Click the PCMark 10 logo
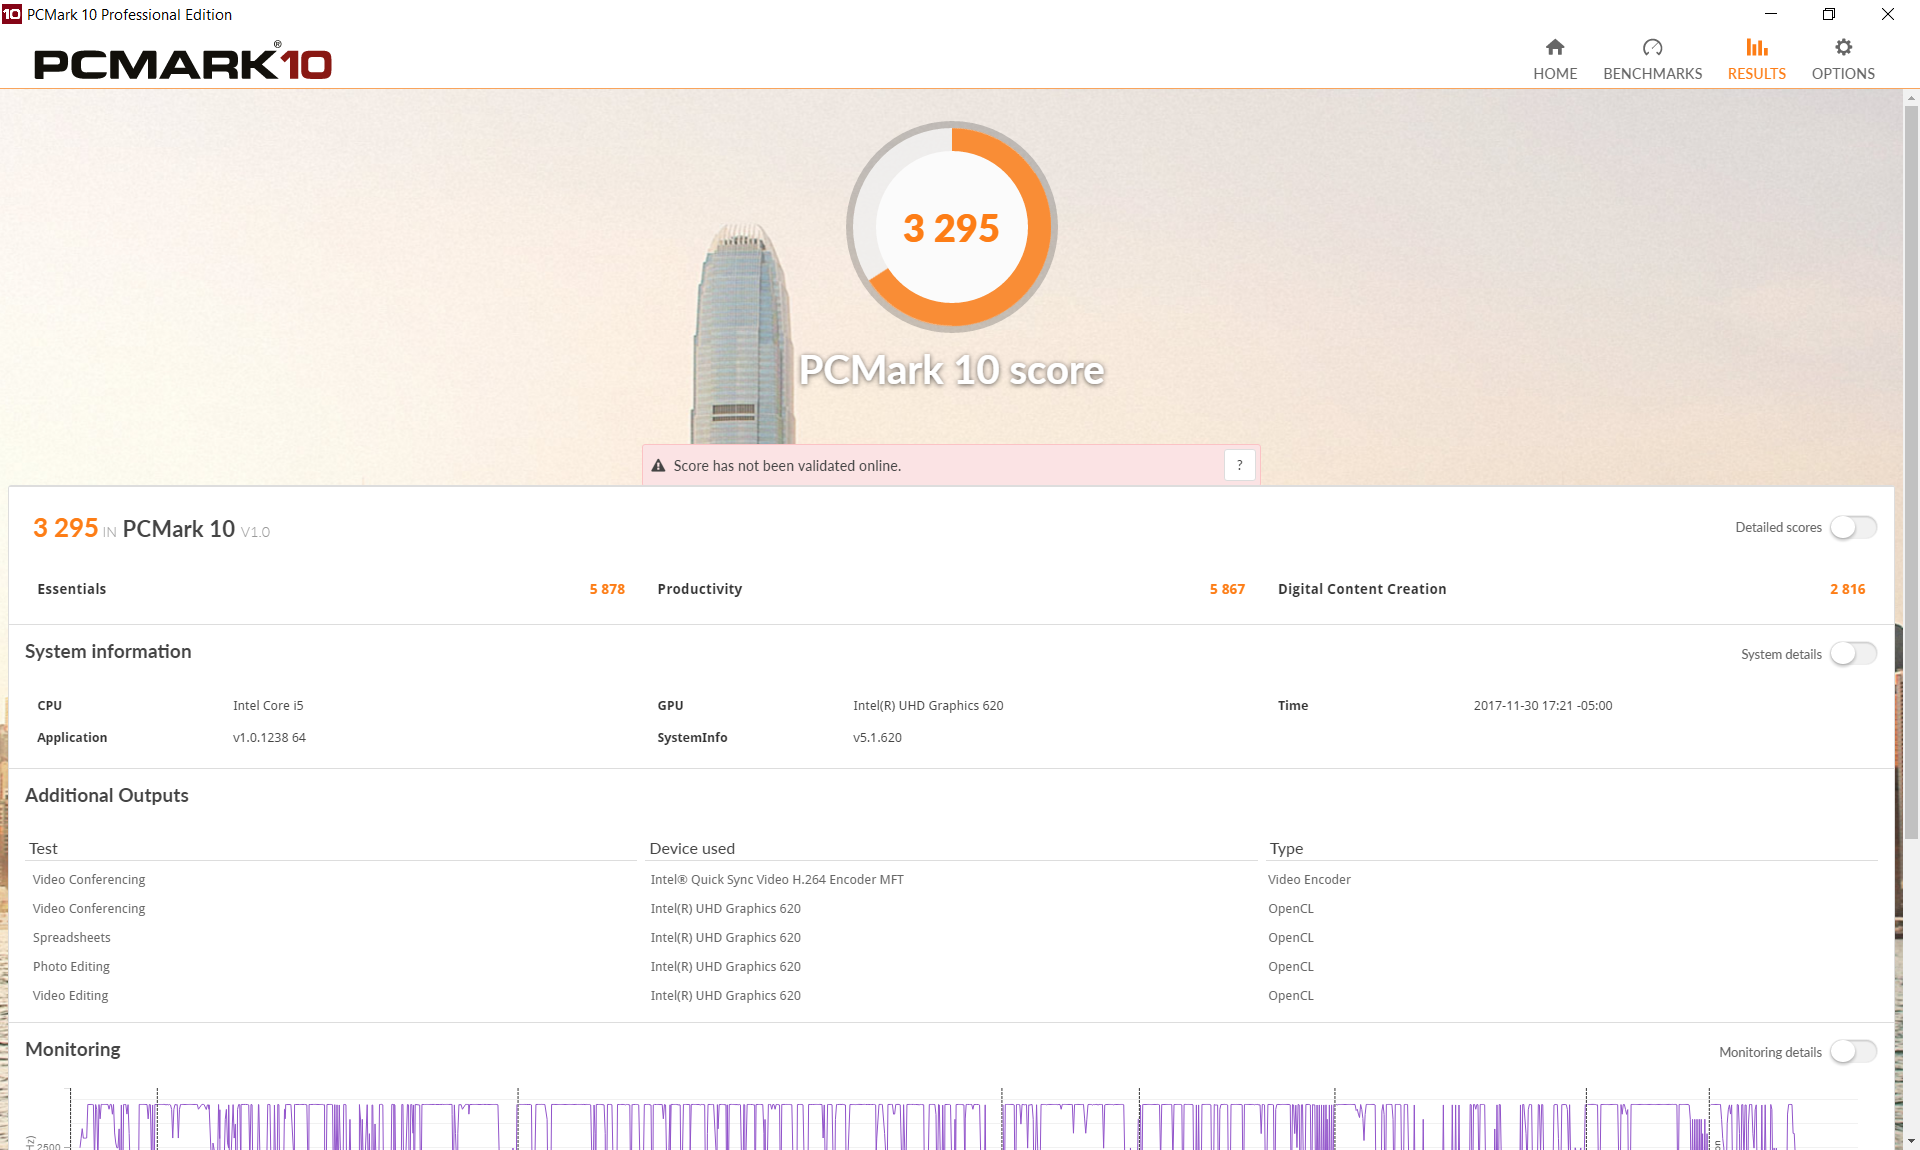Image resolution: width=1920 pixels, height=1150 pixels. tap(183, 64)
